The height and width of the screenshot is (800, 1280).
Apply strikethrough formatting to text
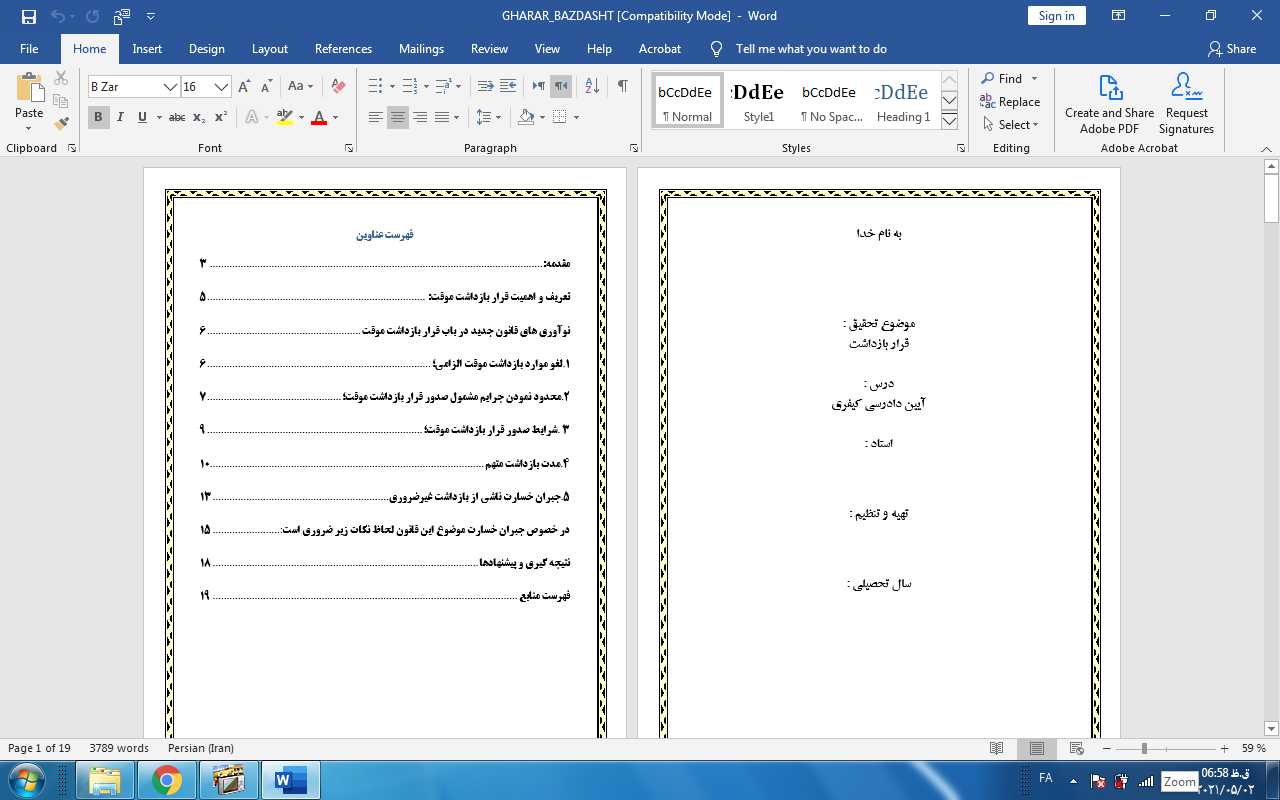(x=177, y=118)
